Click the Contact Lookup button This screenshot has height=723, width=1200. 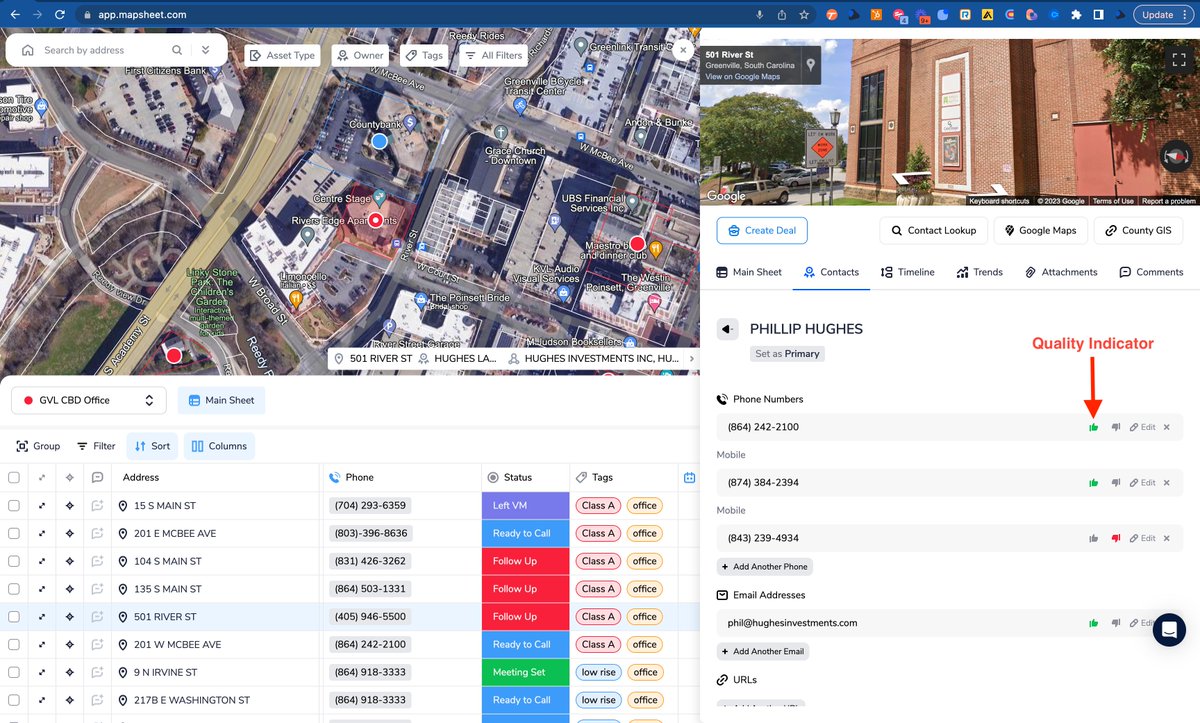pyautogui.click(x=934, y=230)
